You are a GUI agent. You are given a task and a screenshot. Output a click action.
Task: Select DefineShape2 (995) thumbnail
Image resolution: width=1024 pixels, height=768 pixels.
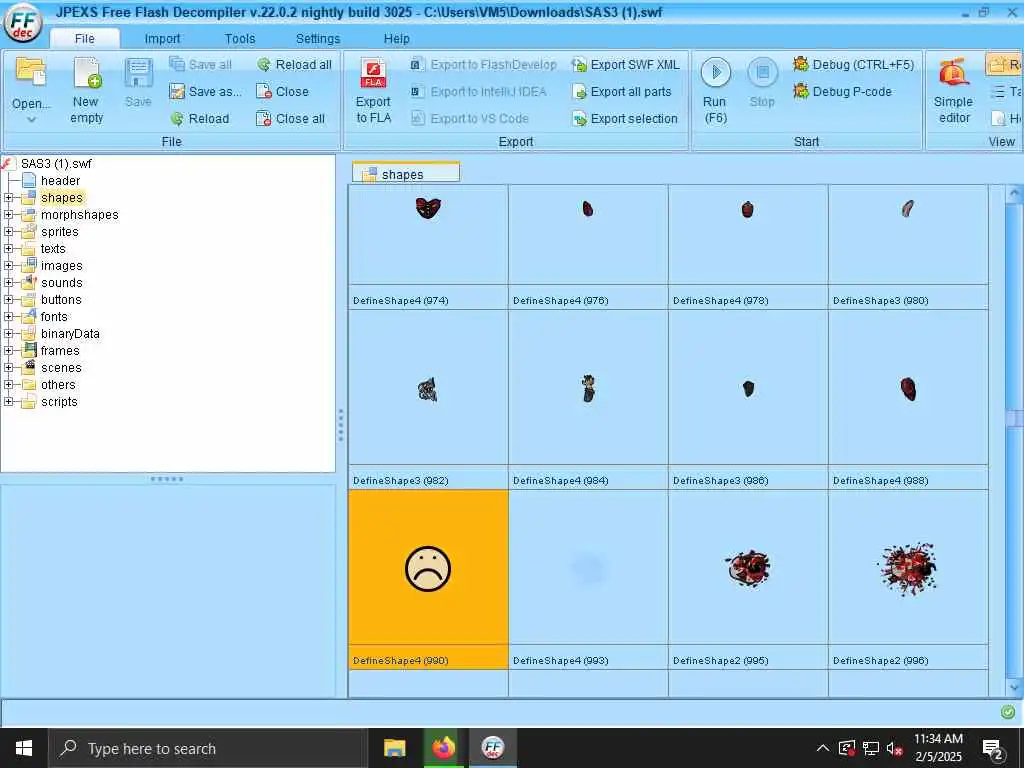[748, 579]
